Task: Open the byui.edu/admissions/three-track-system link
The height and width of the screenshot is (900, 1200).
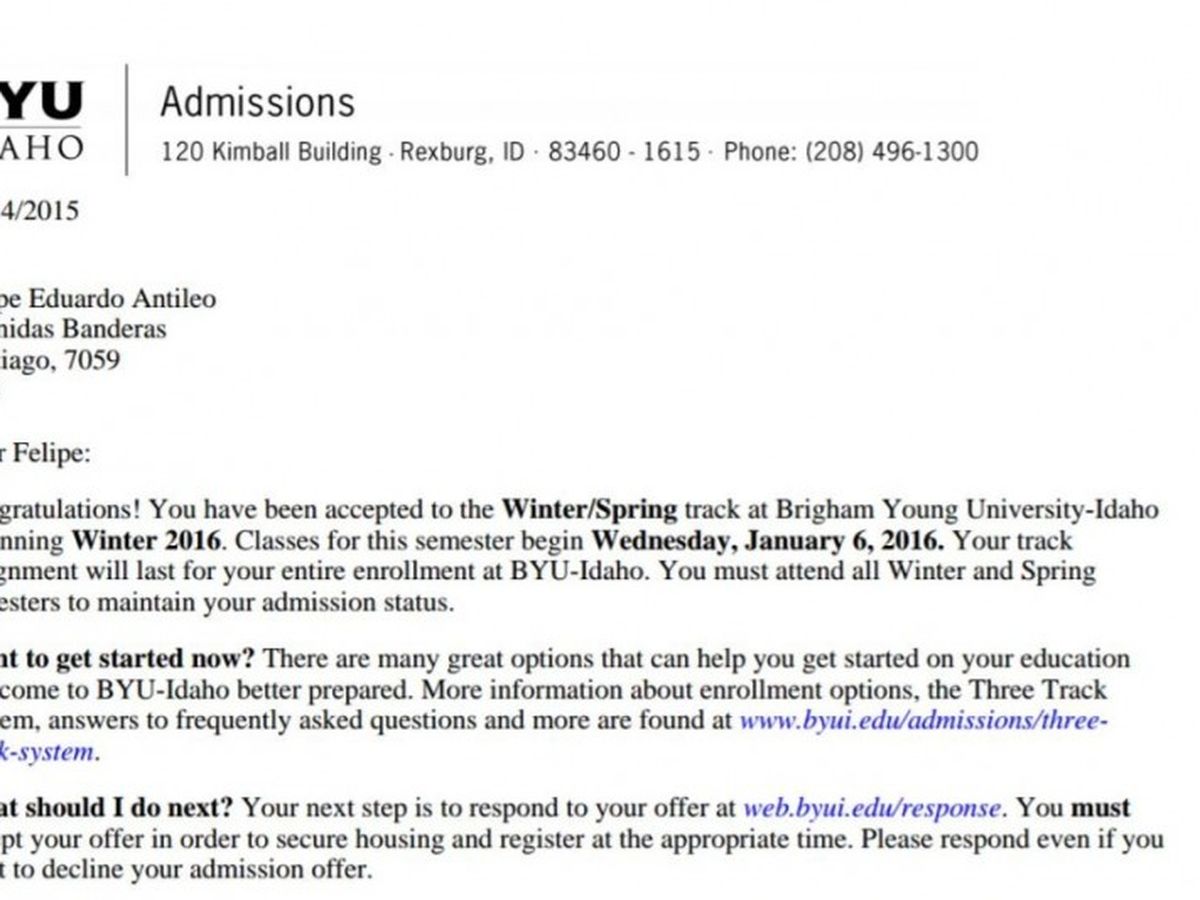Action: 922,721
